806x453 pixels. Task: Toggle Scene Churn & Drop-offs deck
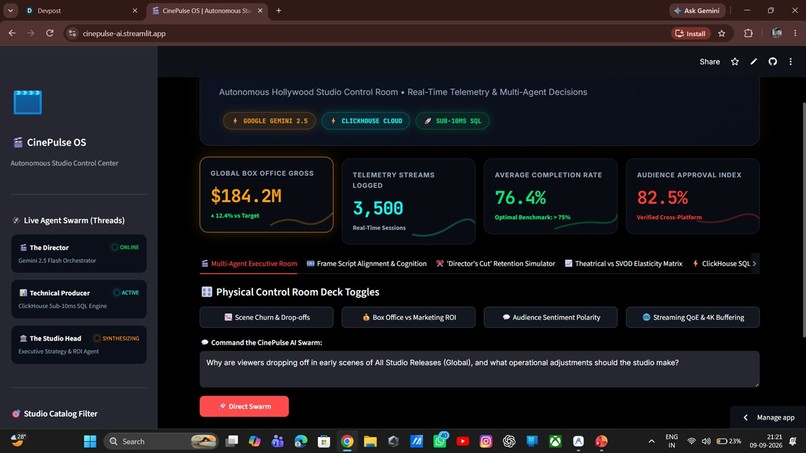pyautogui.click(x=266, y=317)
